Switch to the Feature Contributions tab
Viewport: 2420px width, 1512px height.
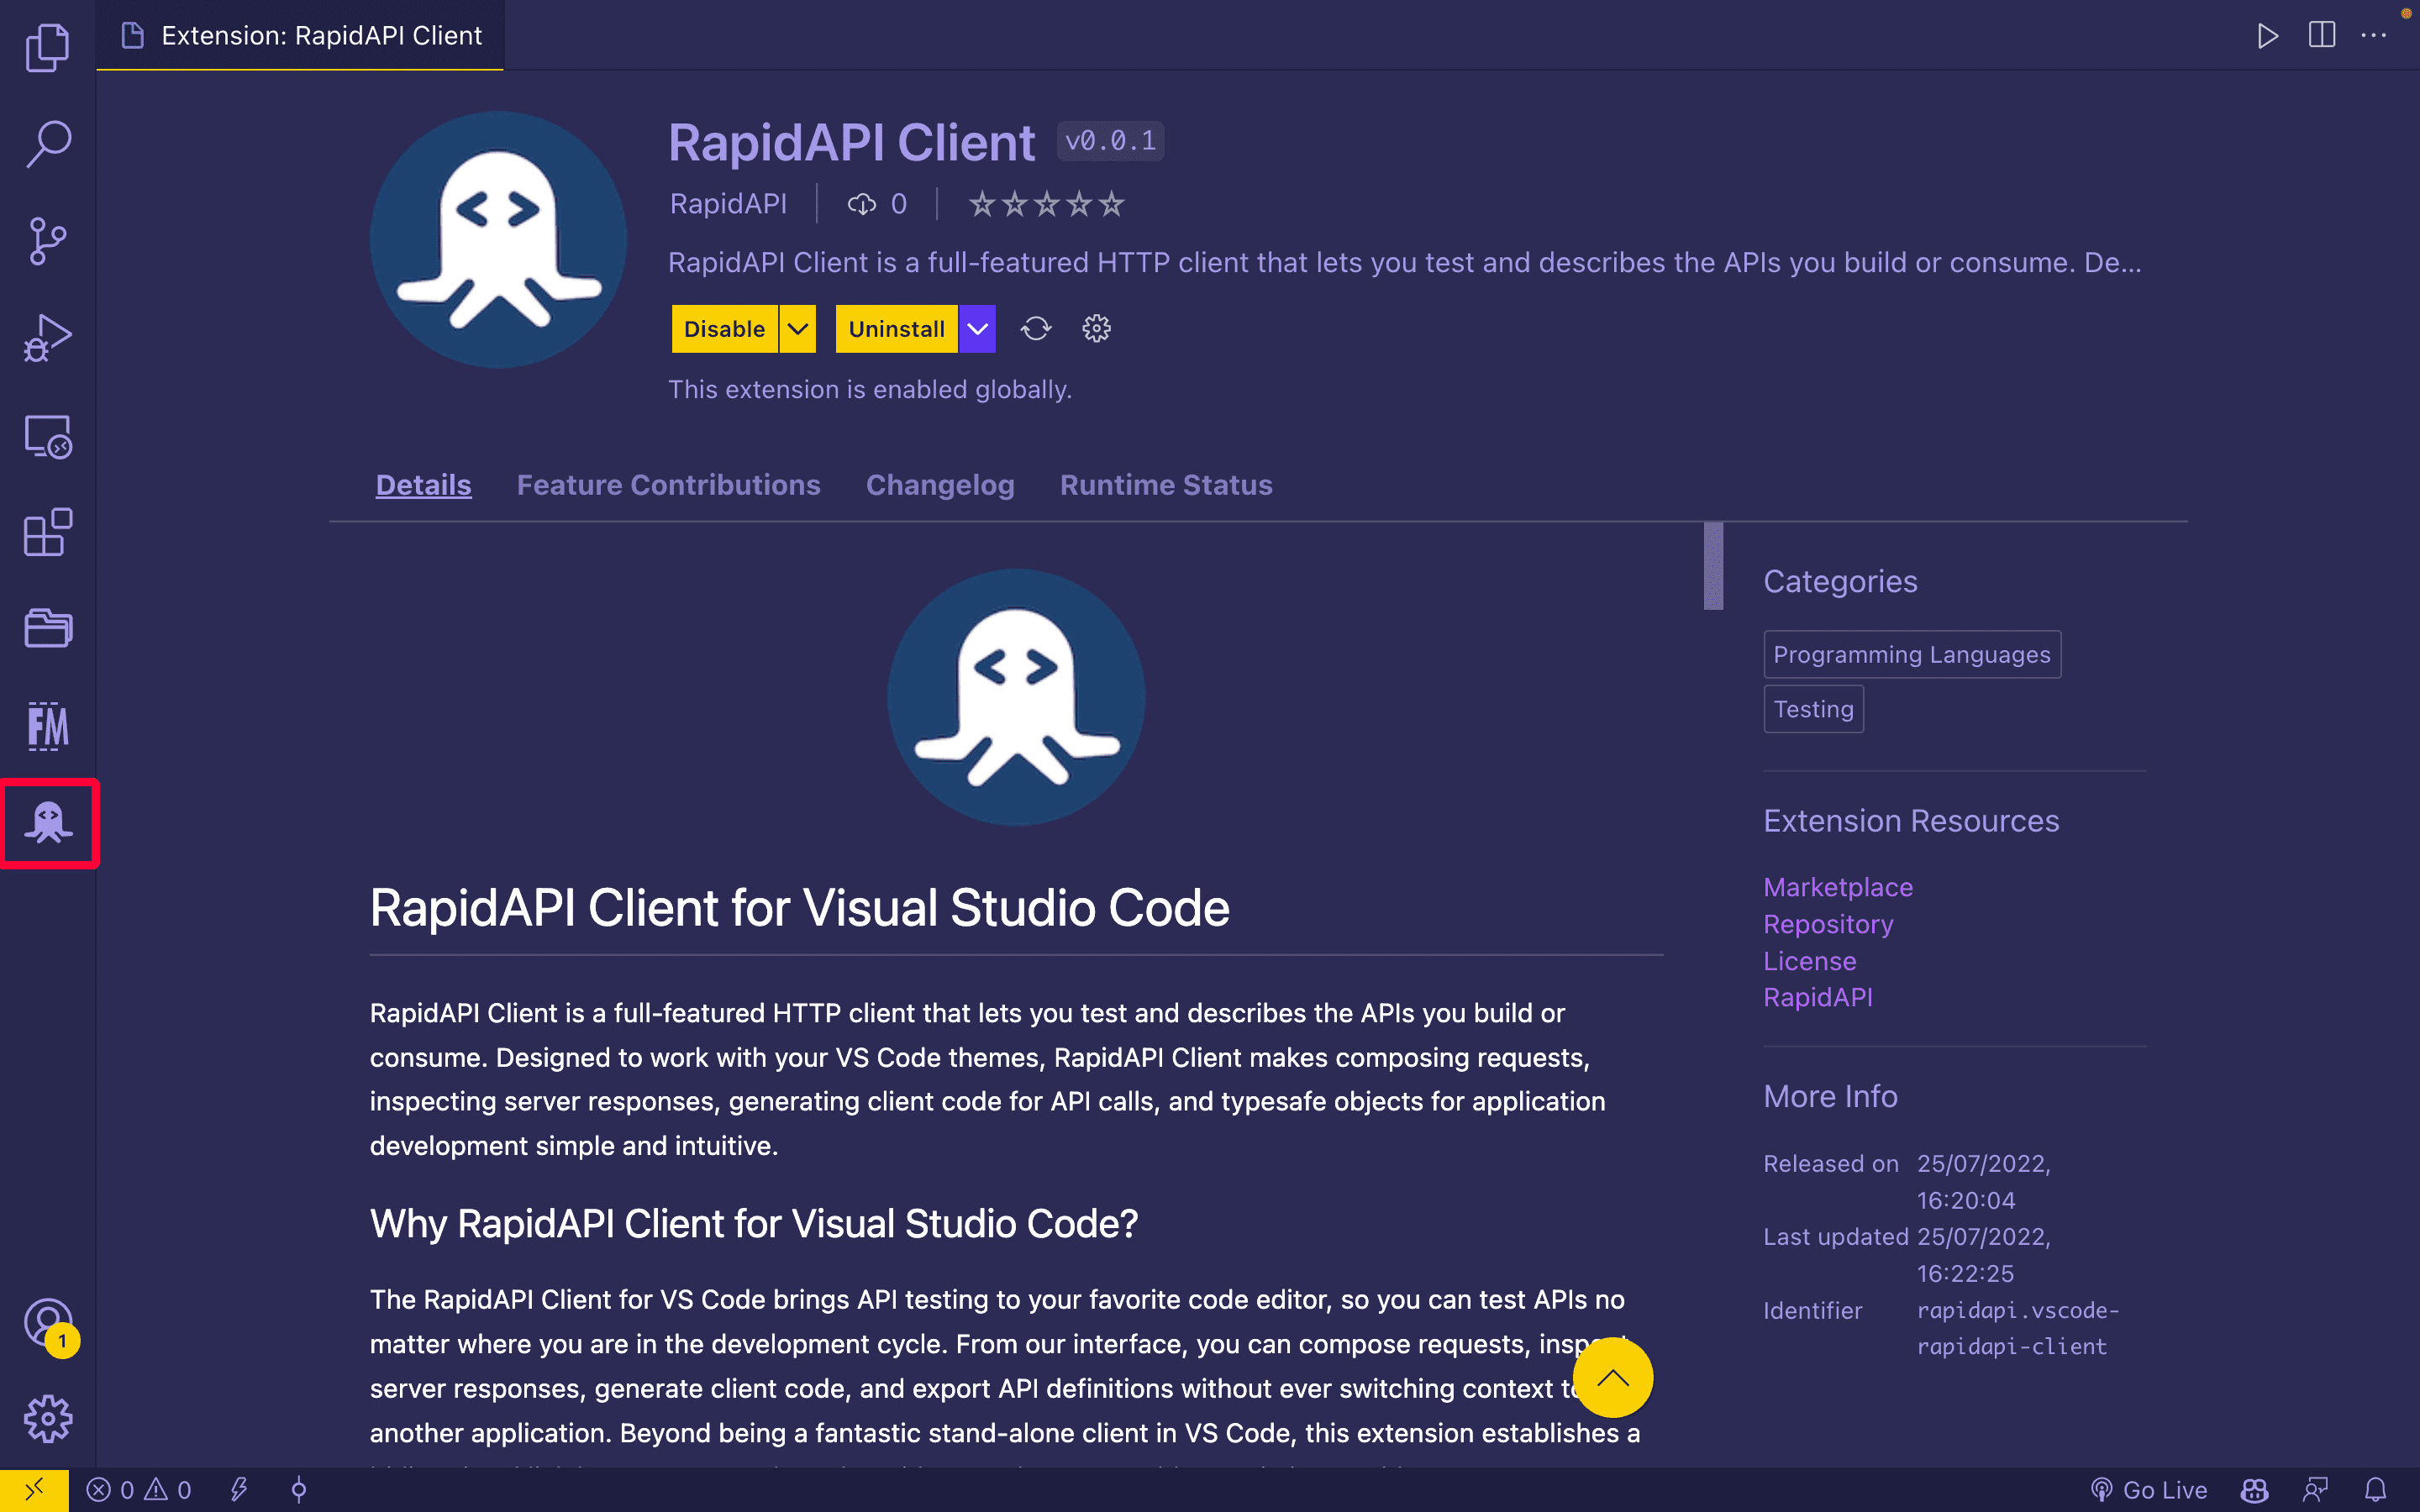[x=669, y=484]
